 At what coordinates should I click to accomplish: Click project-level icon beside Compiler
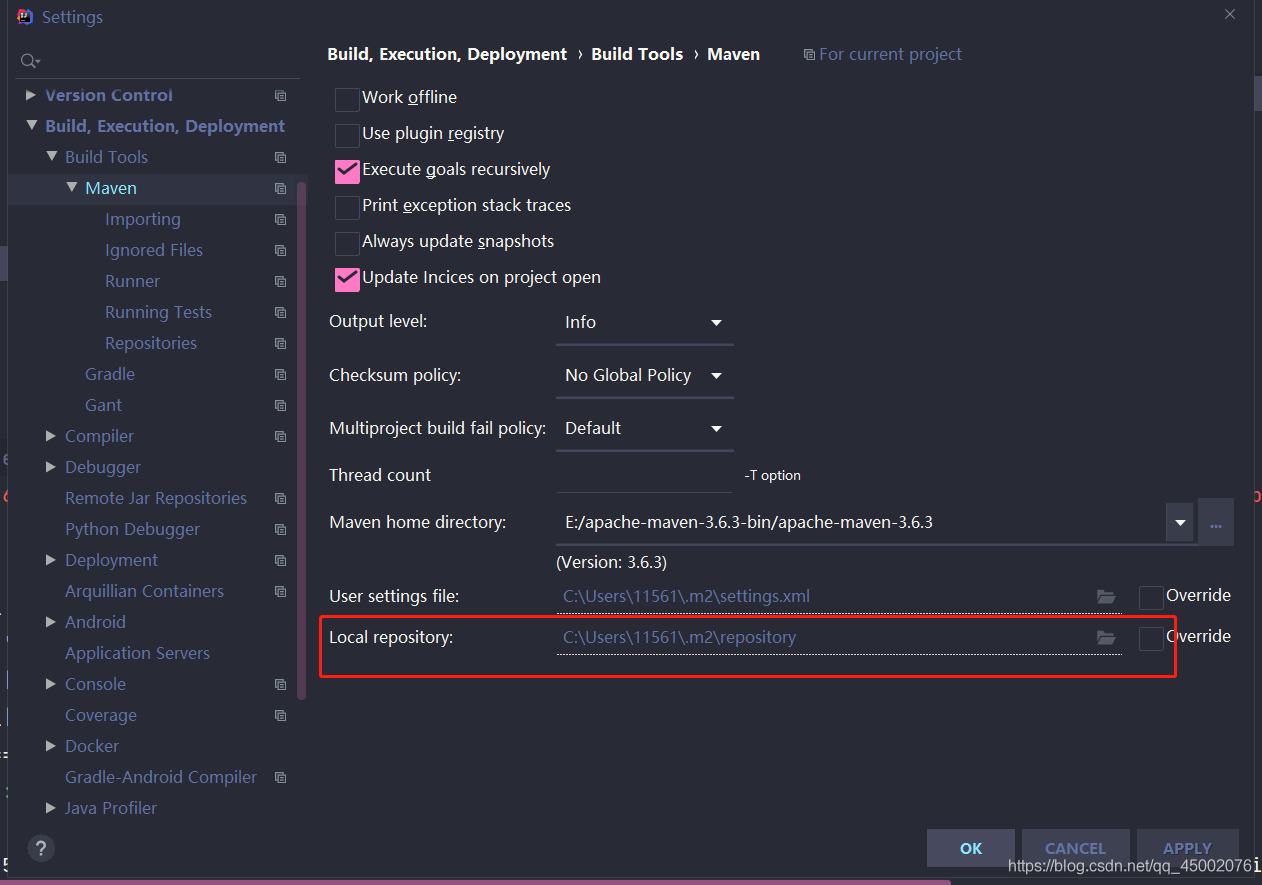[x=280, y=437]
